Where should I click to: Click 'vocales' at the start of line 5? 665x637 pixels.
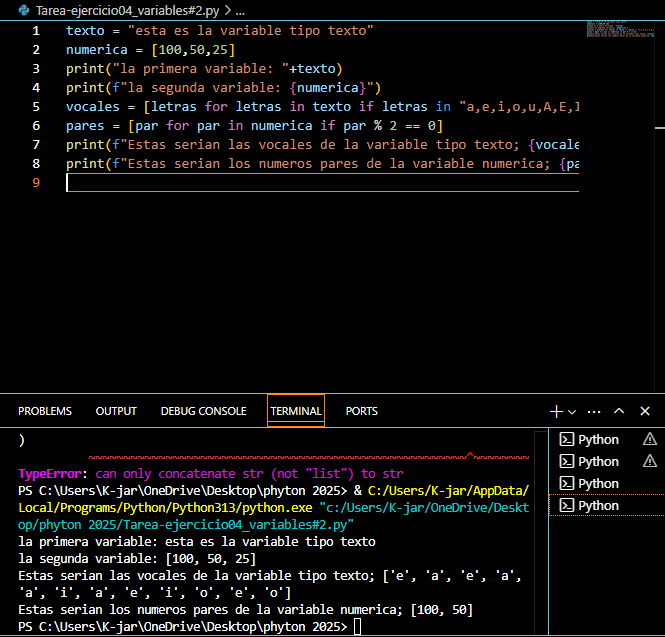(x=93, y=106)
